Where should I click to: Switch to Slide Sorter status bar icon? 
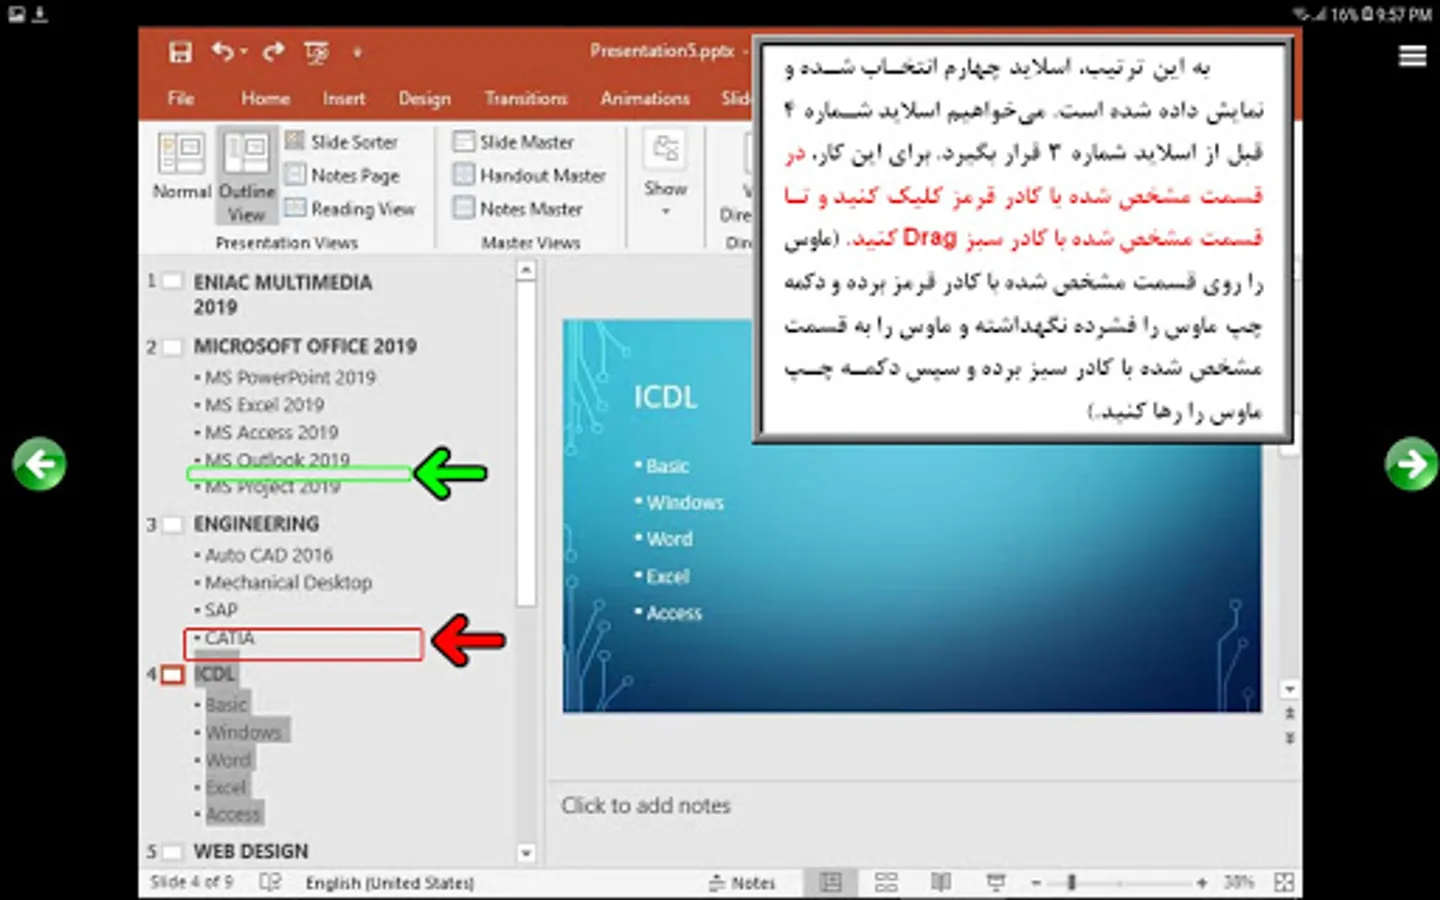pos(886,882)
